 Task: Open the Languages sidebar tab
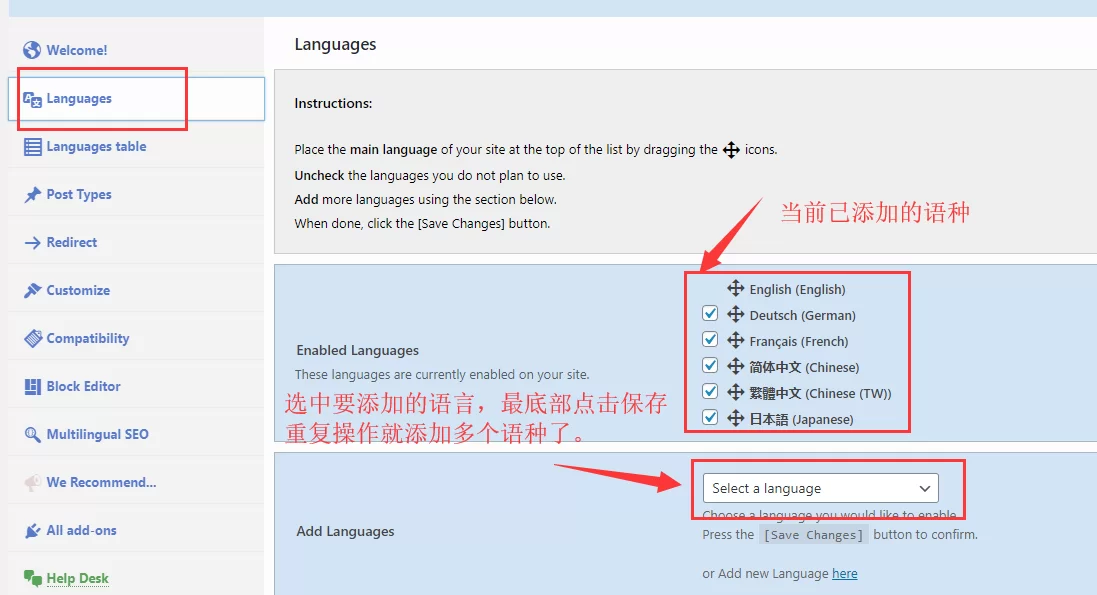pos(136,99)
